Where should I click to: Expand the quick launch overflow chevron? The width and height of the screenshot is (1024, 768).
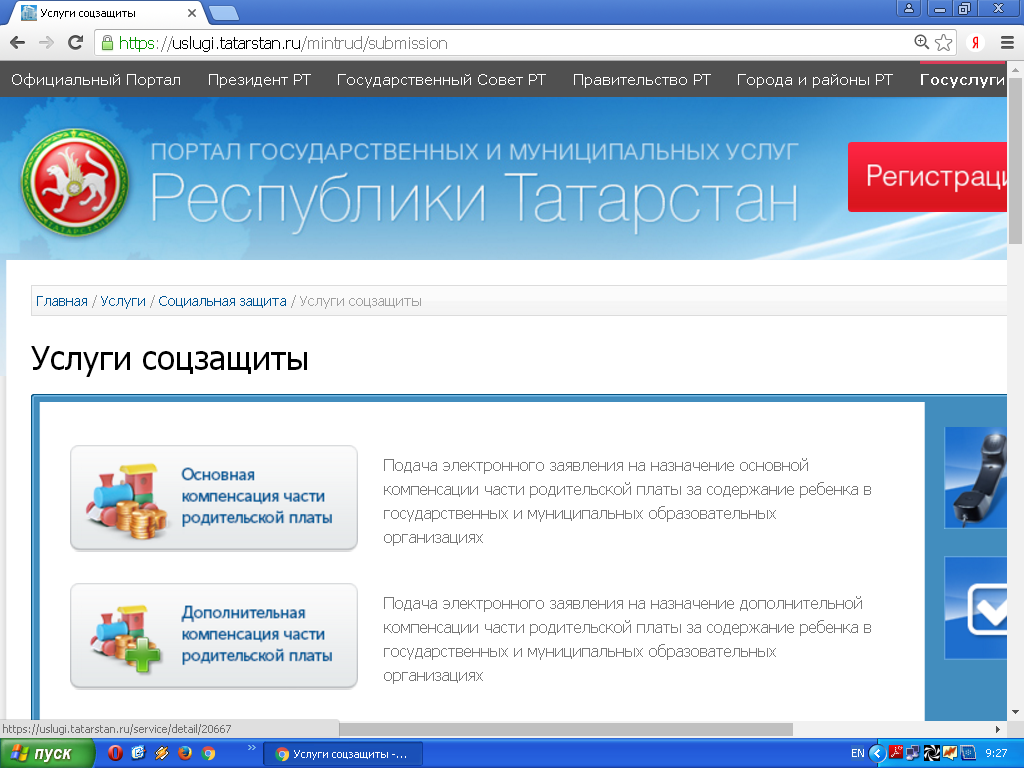coord(251,749)
